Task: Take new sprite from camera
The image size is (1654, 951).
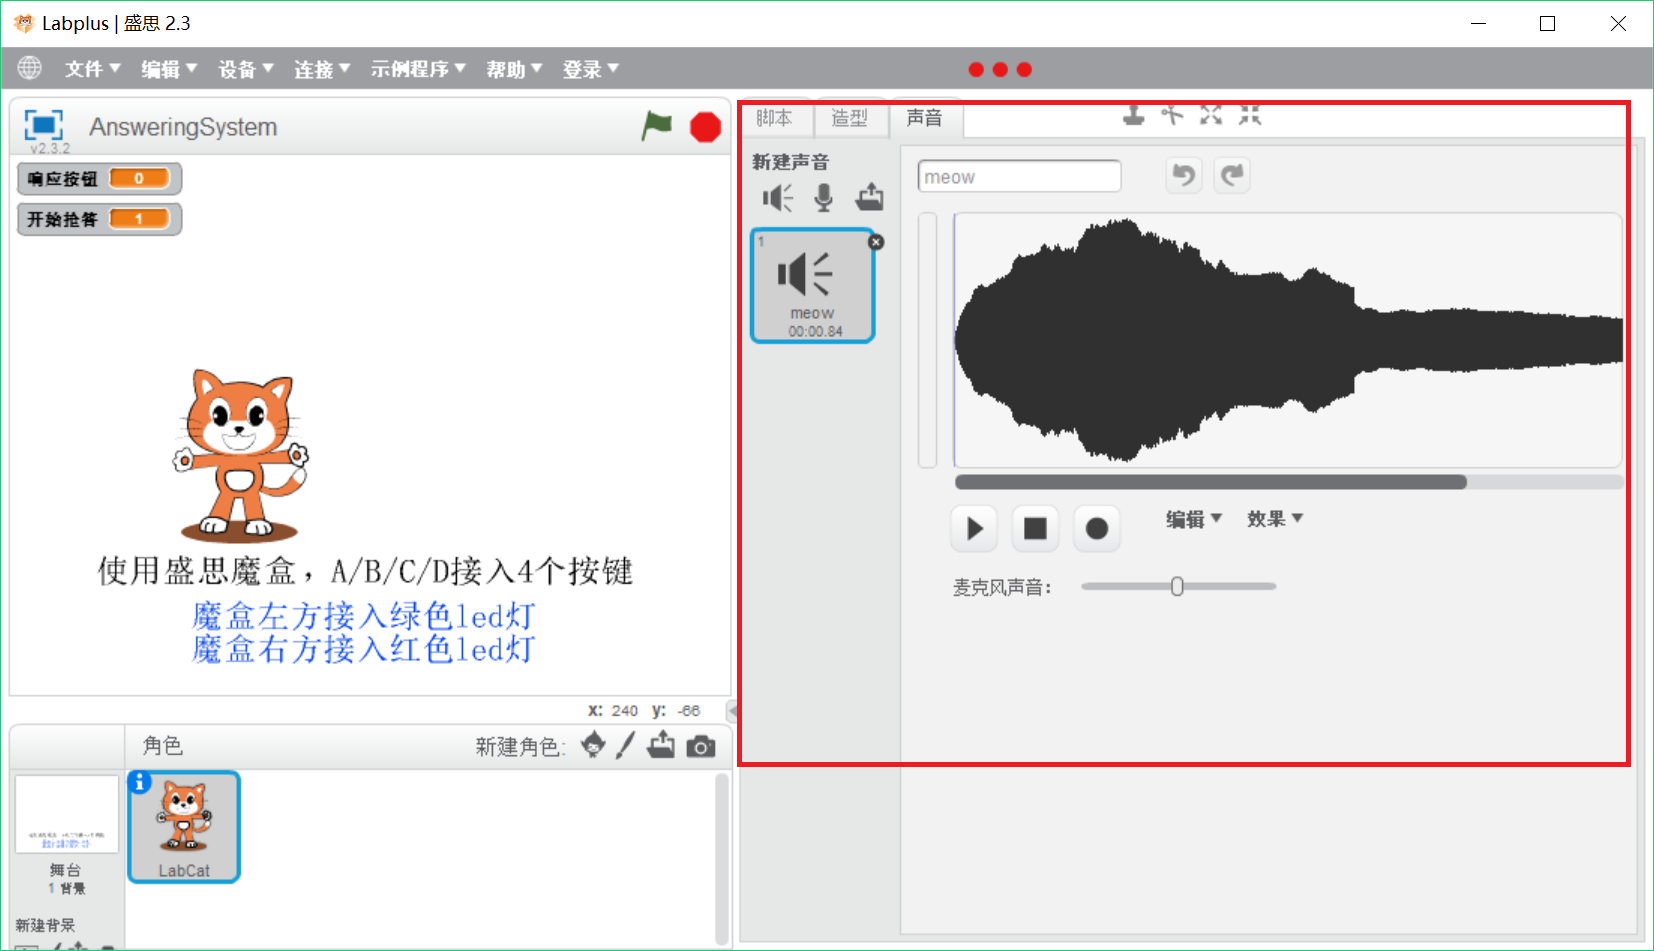Action: coord(701,746)
